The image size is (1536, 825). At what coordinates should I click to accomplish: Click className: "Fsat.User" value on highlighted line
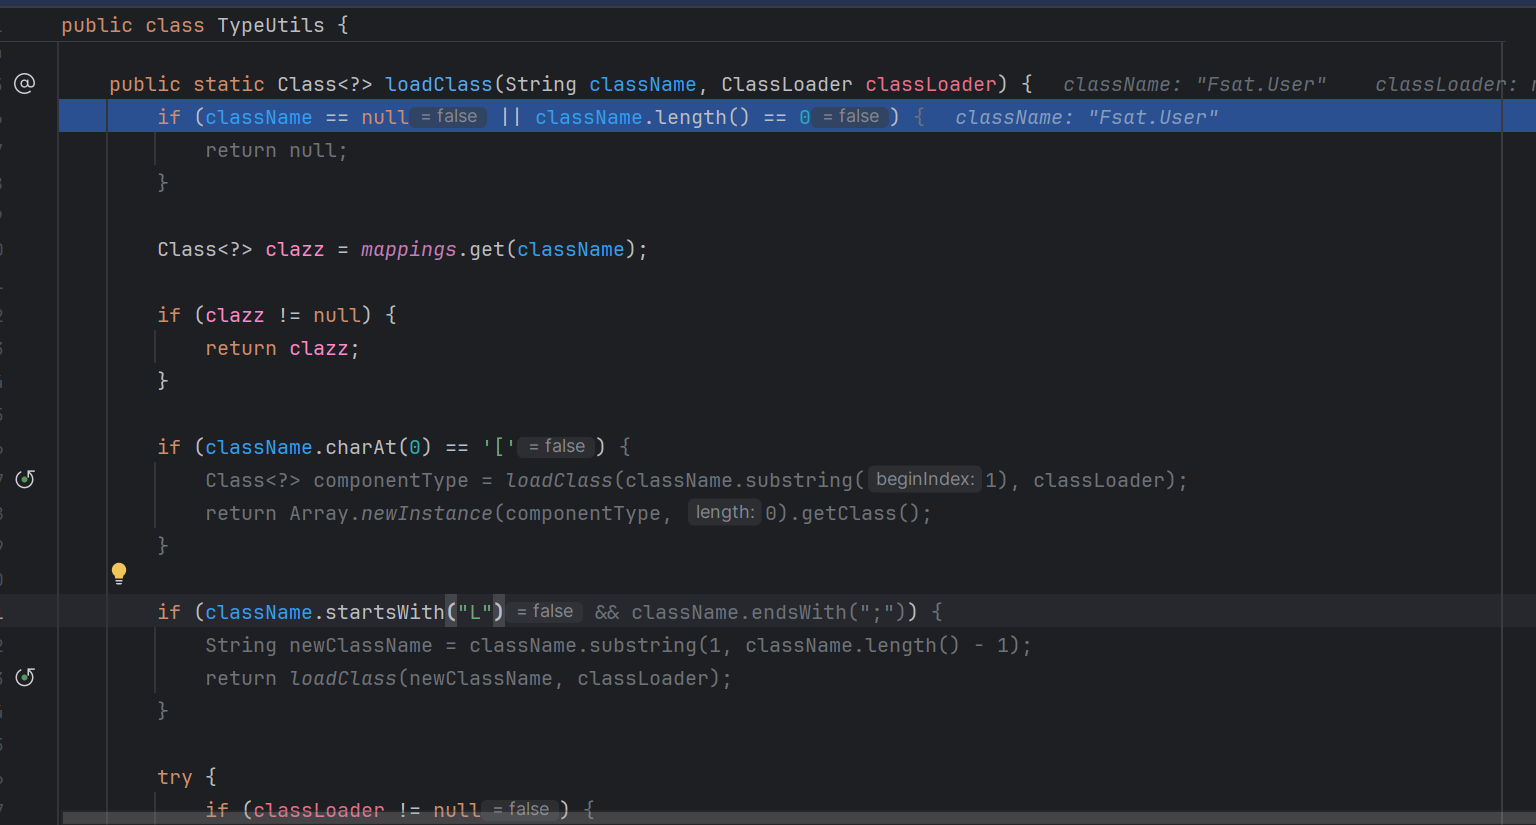[x=1086, y=118]
